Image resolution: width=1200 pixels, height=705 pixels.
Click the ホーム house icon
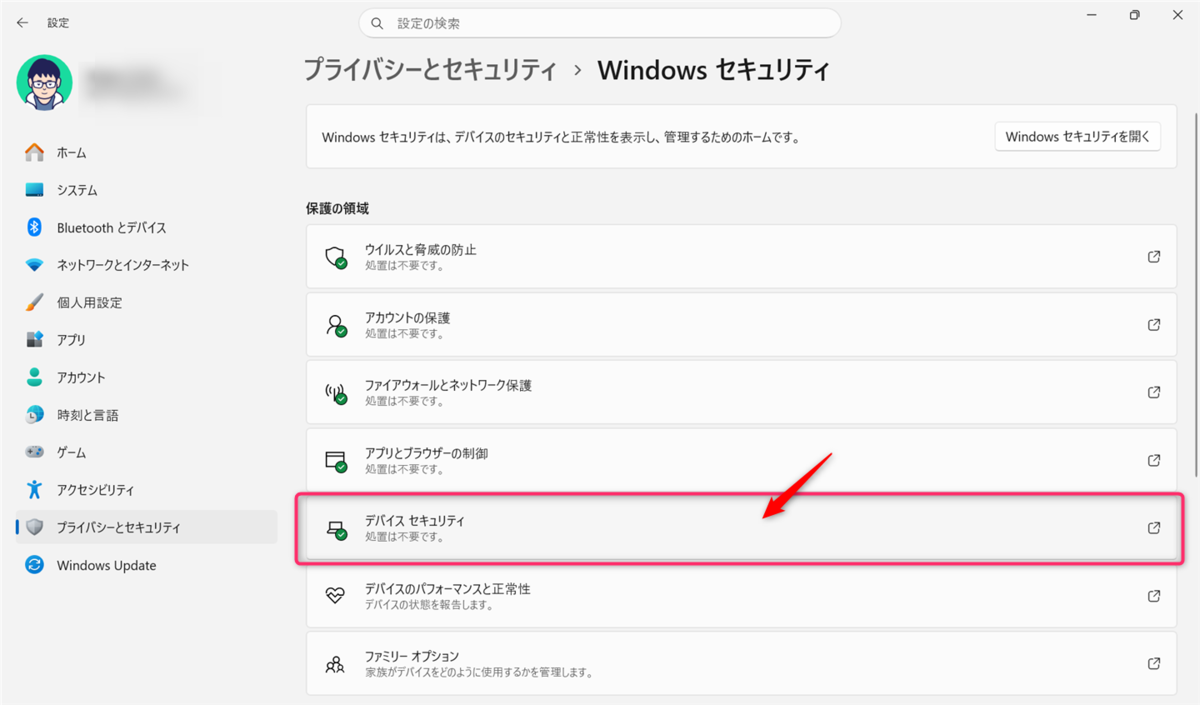(x=35, y=152)
